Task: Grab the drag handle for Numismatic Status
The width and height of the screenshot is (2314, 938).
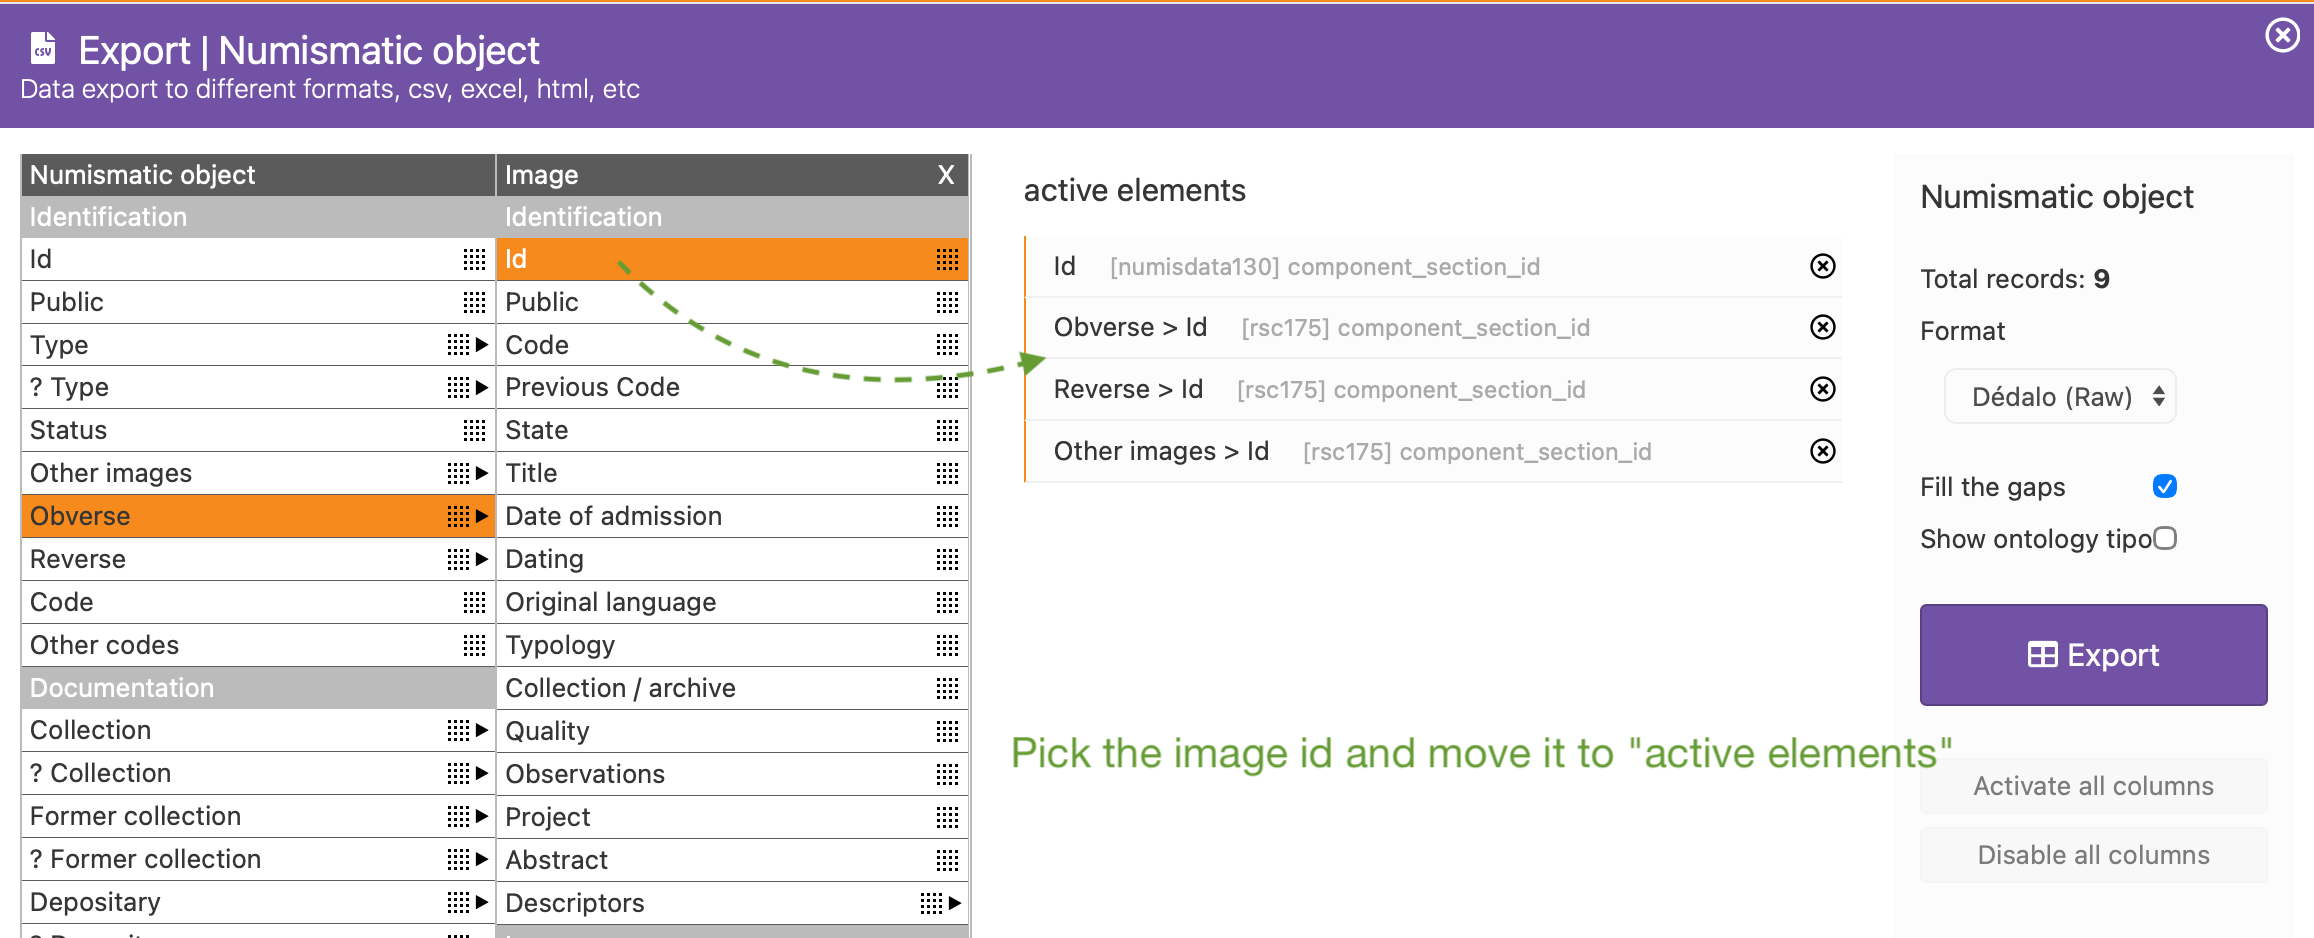Action: pos(474,430)
